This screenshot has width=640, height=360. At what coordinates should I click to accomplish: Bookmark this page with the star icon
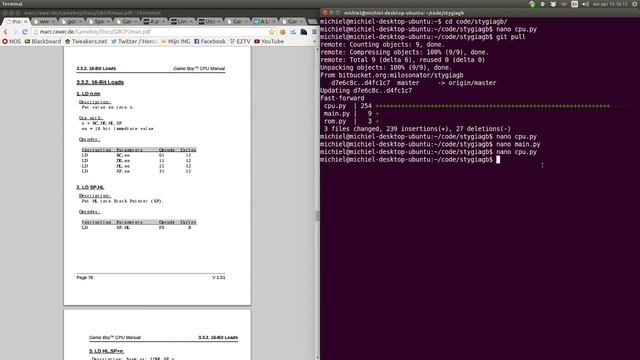coord(272,32)
